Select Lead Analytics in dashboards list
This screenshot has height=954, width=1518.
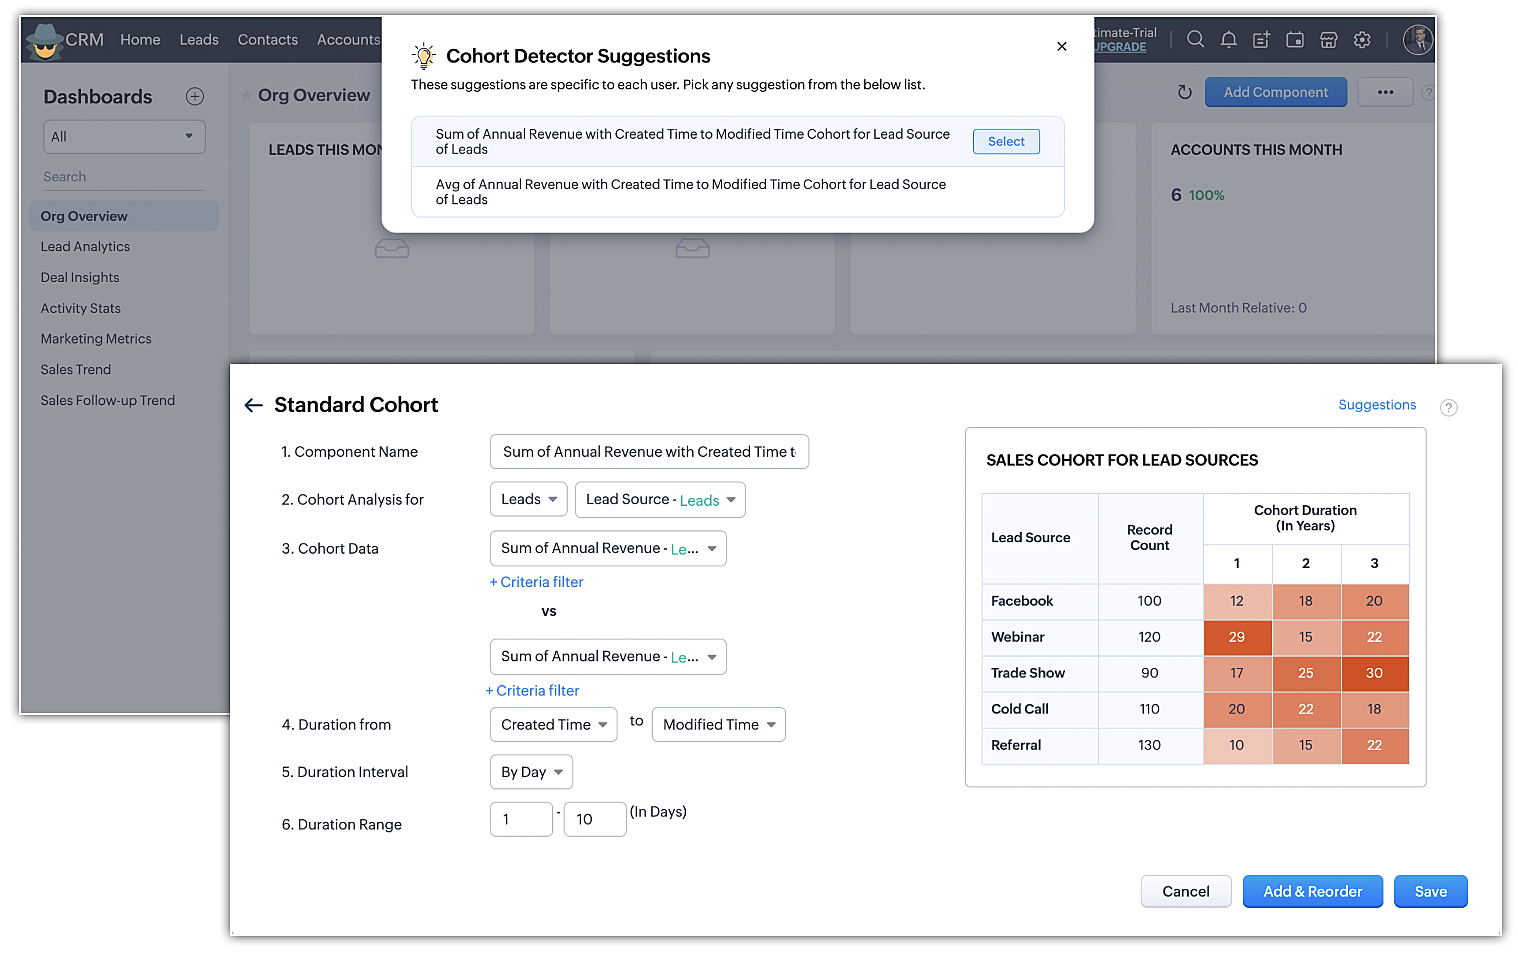[x=85, y=247]
